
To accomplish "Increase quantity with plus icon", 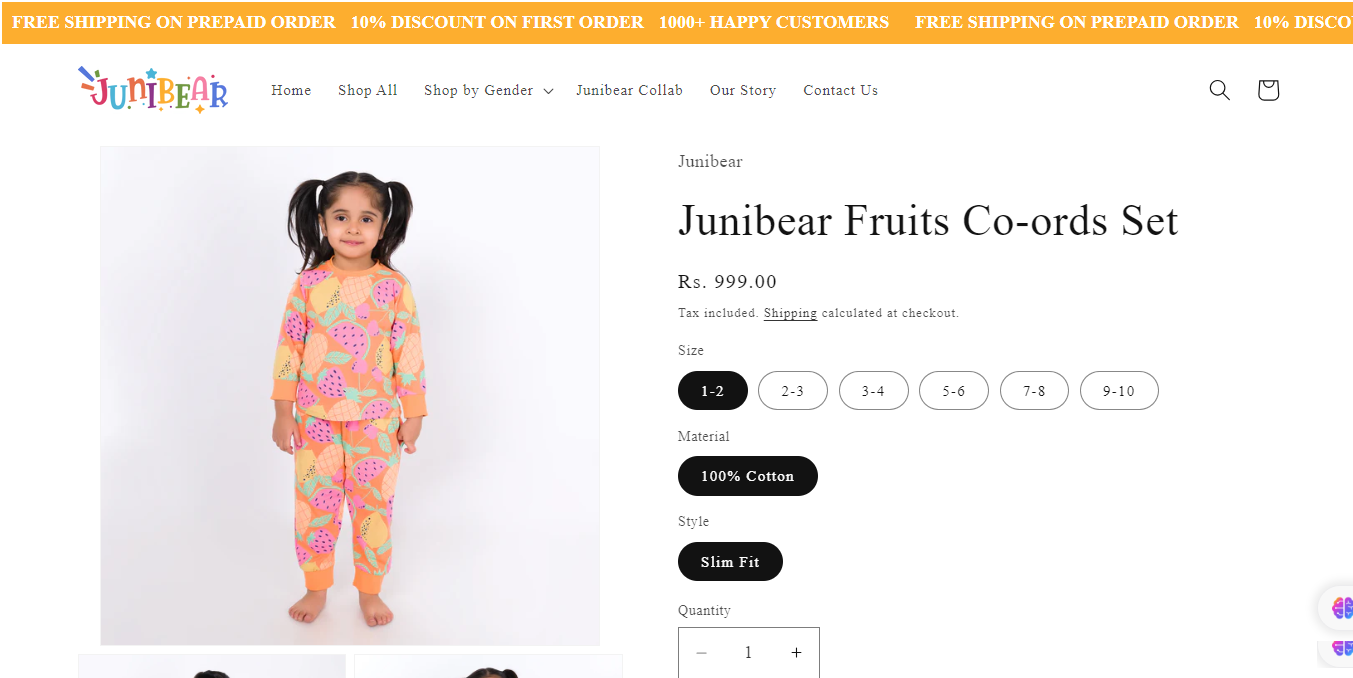I will pos(796,653).
